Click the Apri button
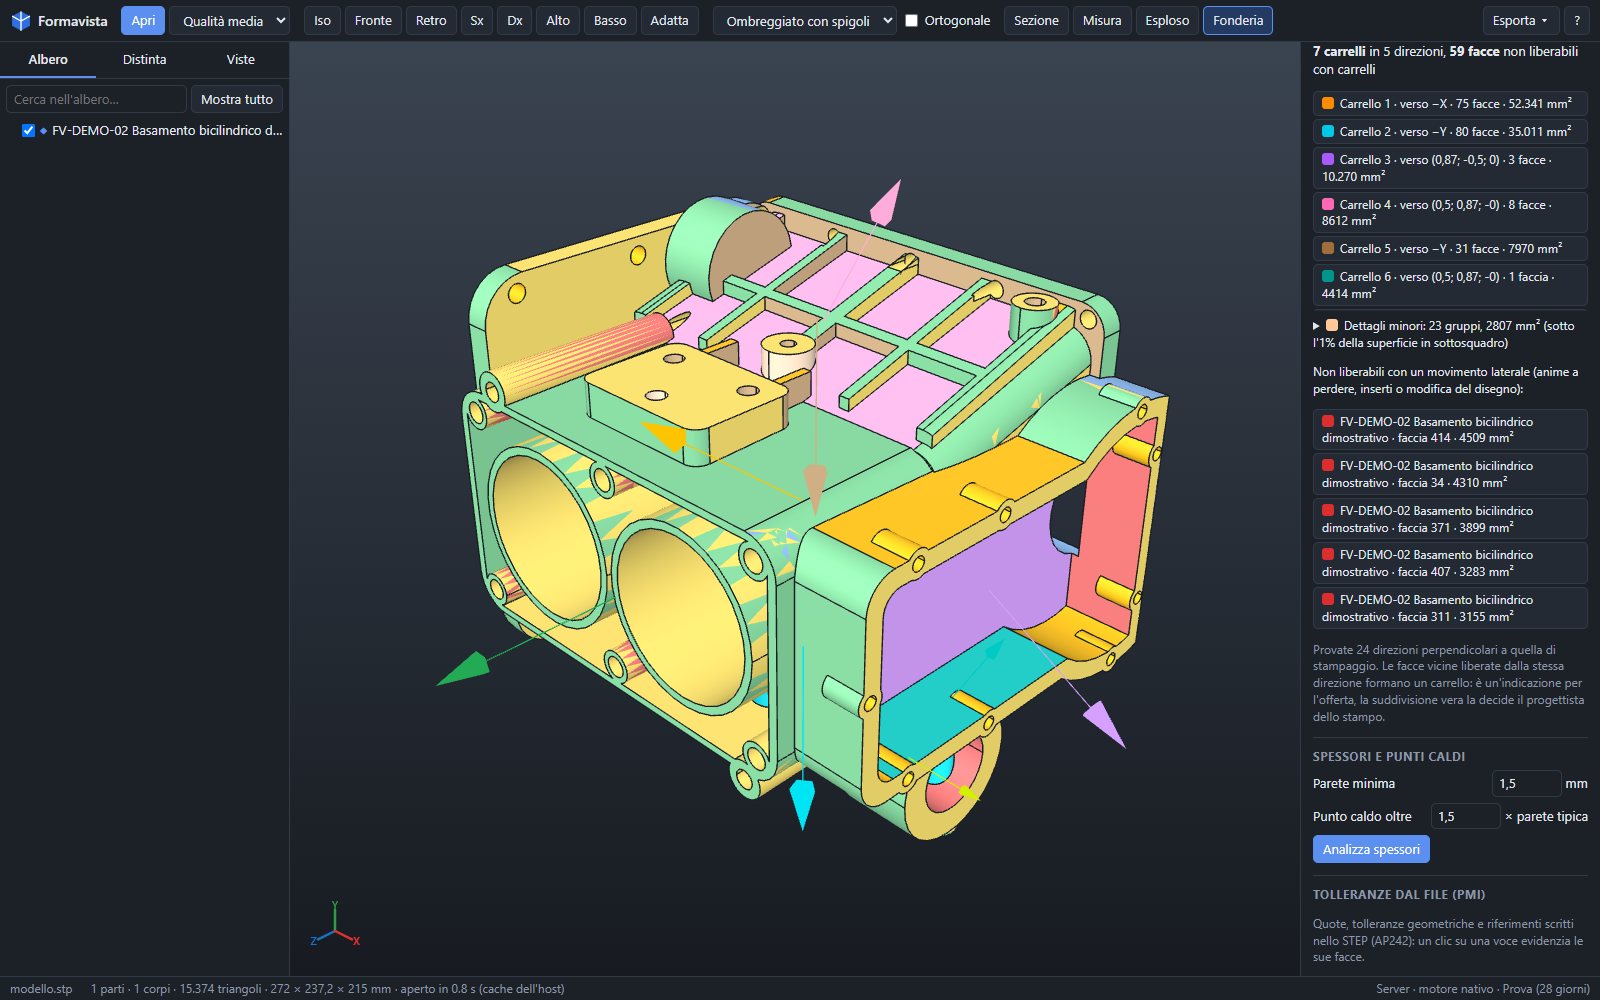 point(143,21)
